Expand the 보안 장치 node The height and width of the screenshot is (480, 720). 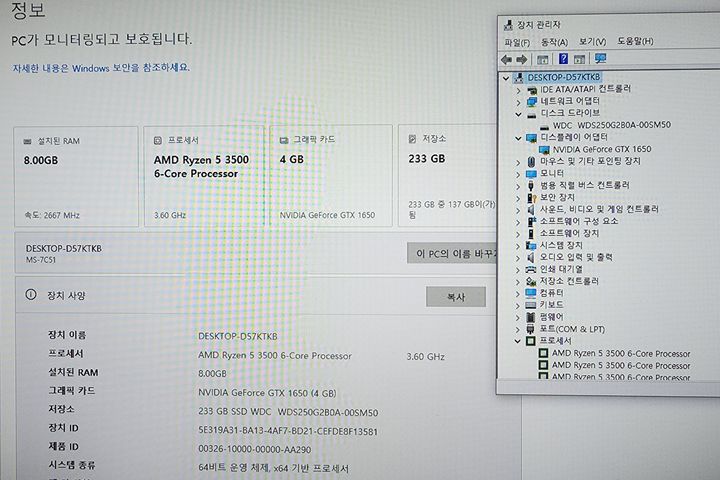point(518,198)
